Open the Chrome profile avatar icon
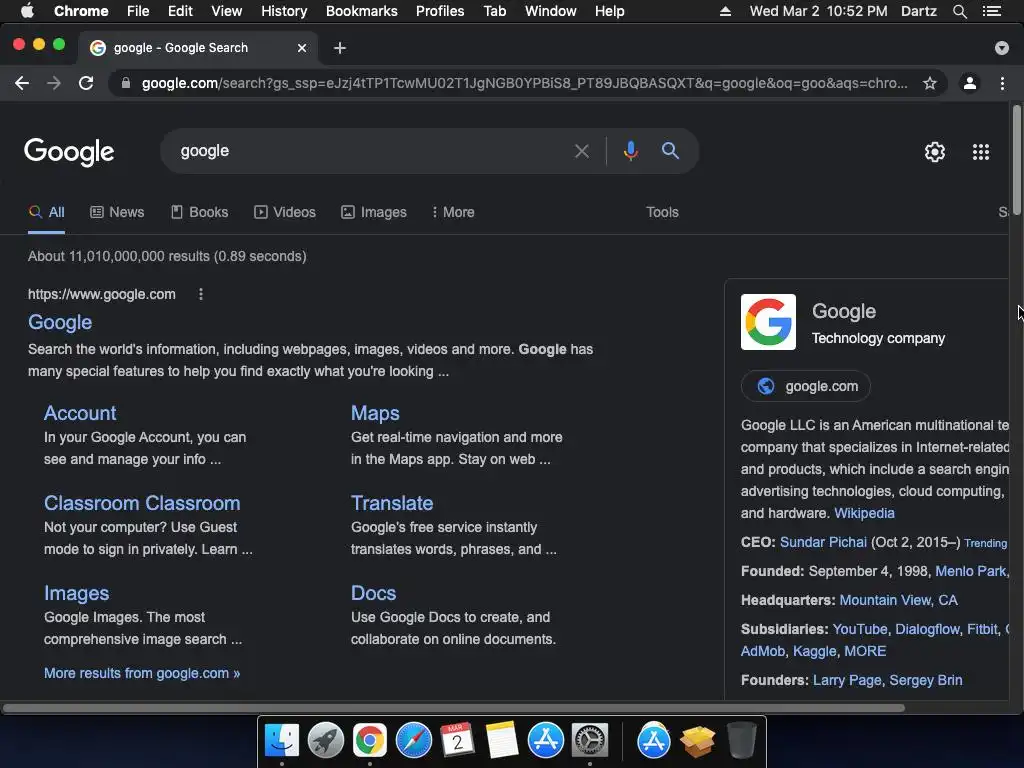Screen dimensions: 1024x768 970,83
